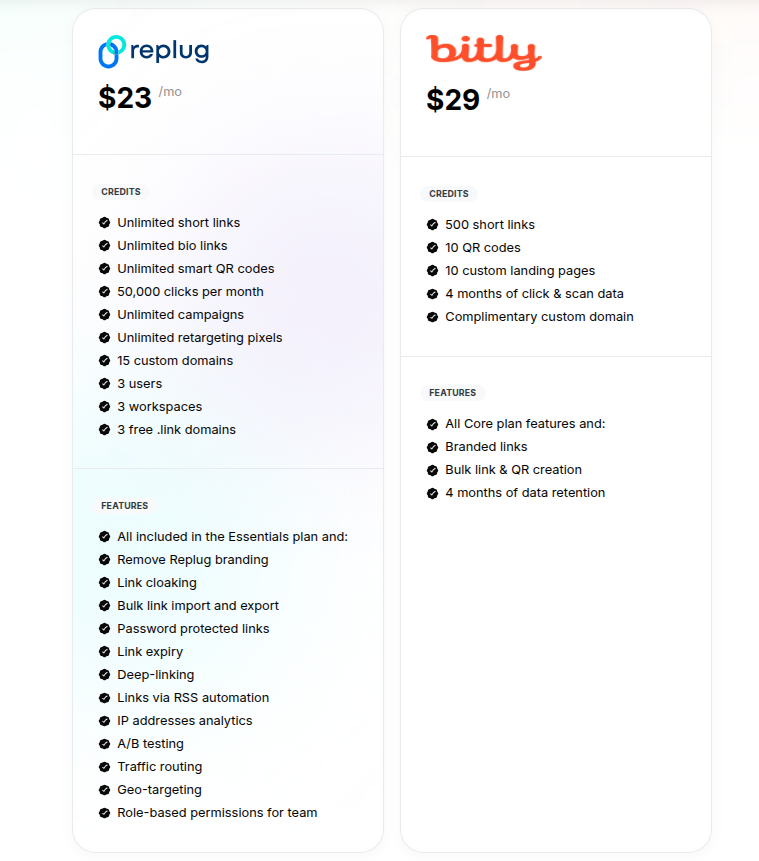Click the Role-based permissions for team entry

(216, 812)
